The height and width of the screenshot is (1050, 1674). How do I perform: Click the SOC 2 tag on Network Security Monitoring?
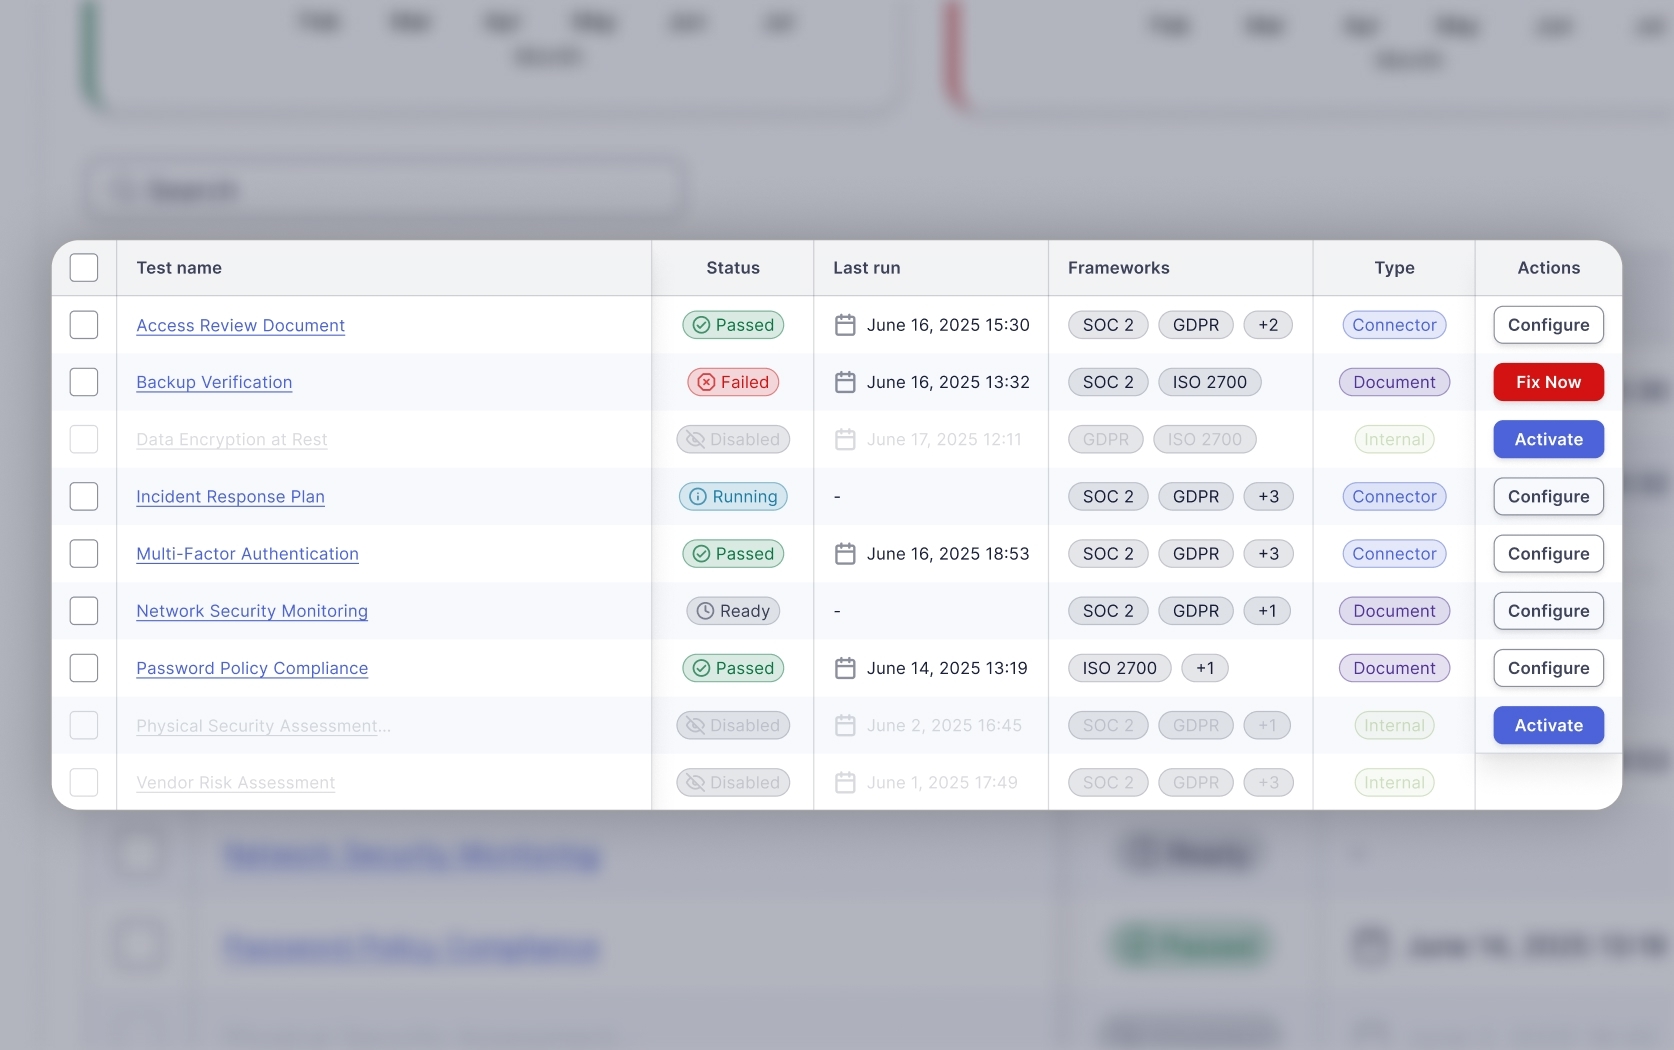[x=1108, y=611]
